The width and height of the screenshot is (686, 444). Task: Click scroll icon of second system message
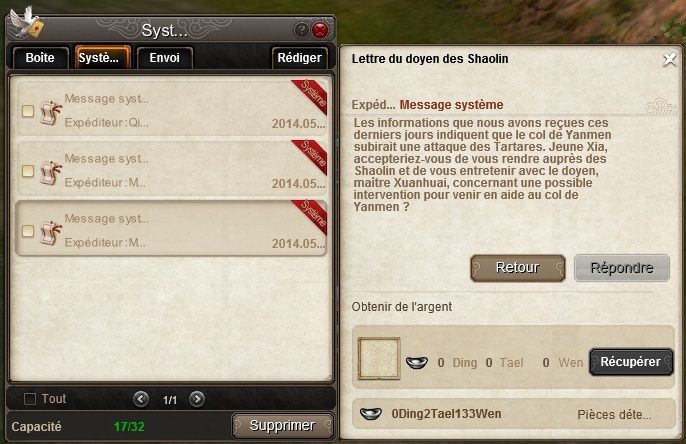pos(51,172)
